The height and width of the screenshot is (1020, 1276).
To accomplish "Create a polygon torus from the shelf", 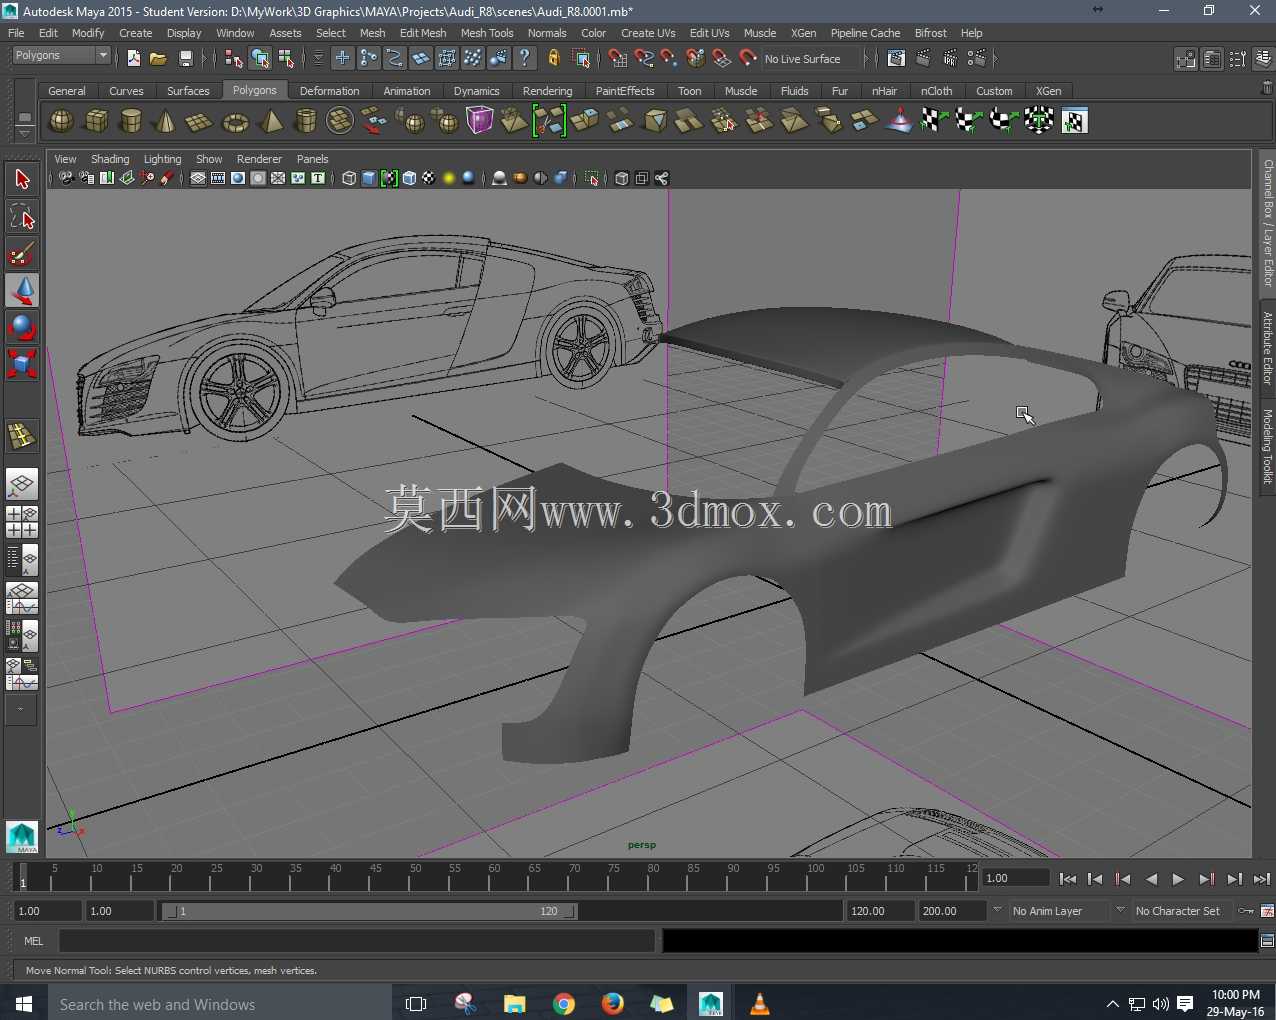I will pyautogui.click(x=235, y=121).
